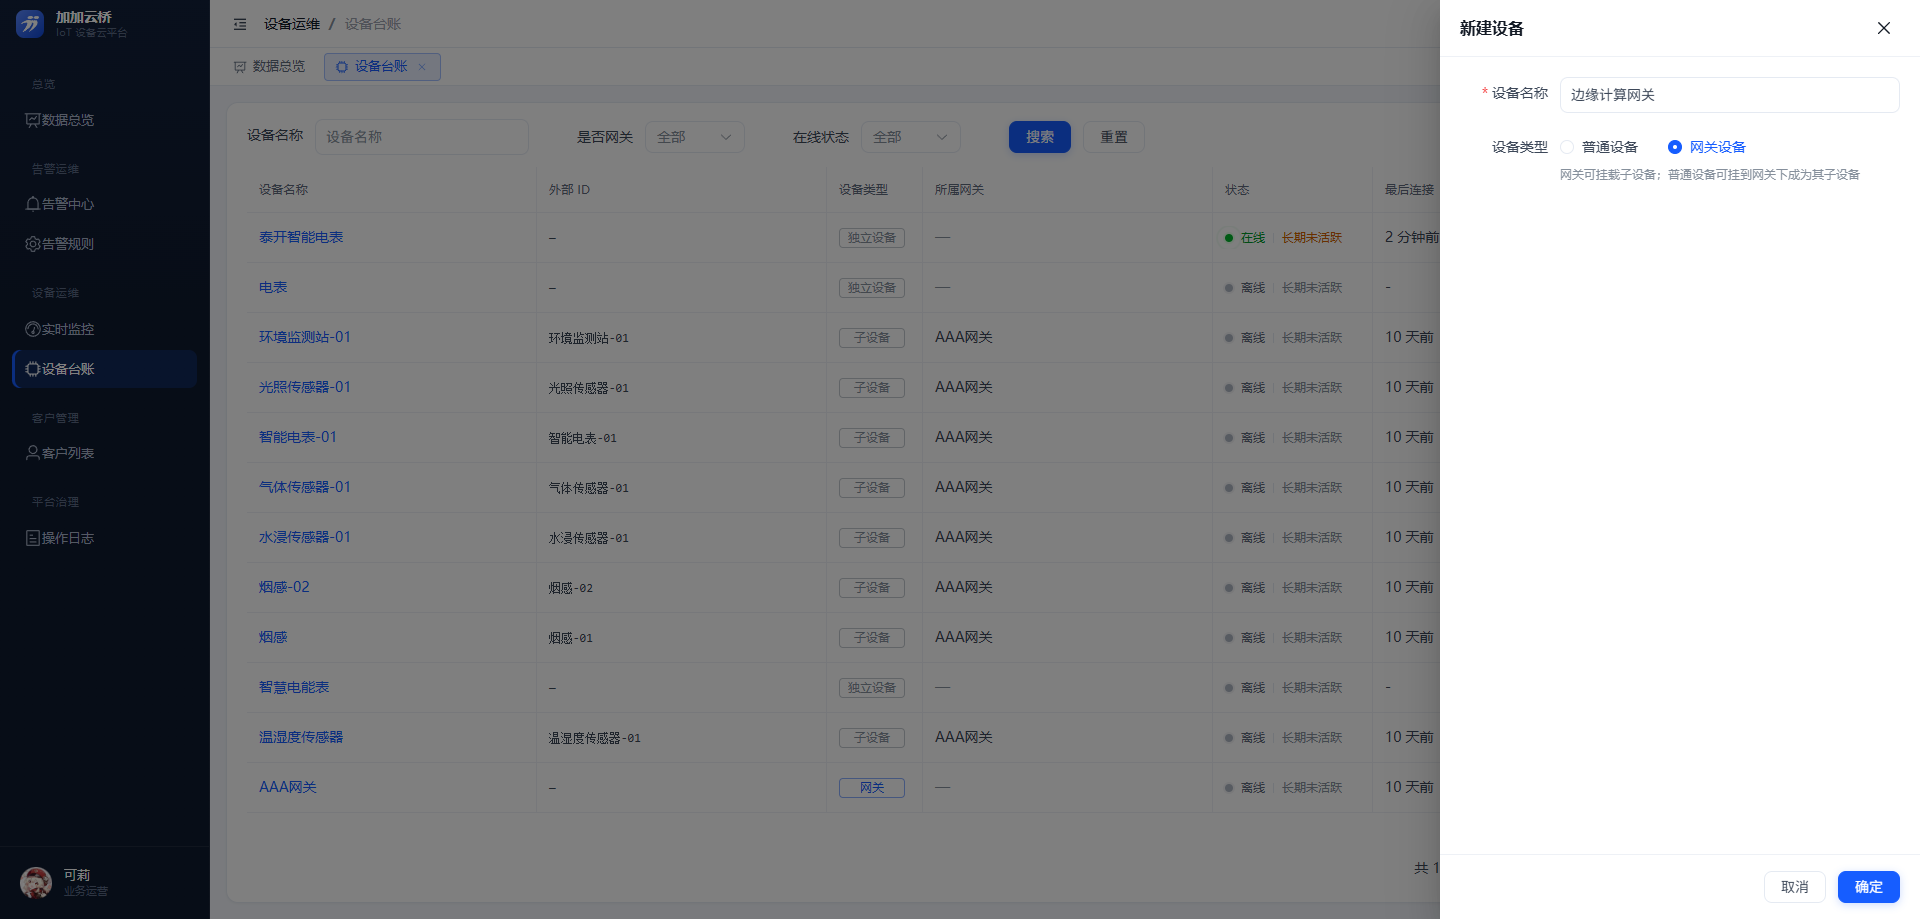Open the 光照传感器-01 device link
Image resolution: width=1920 pixels, height=919 pixels.
click(x=305, y=387)
